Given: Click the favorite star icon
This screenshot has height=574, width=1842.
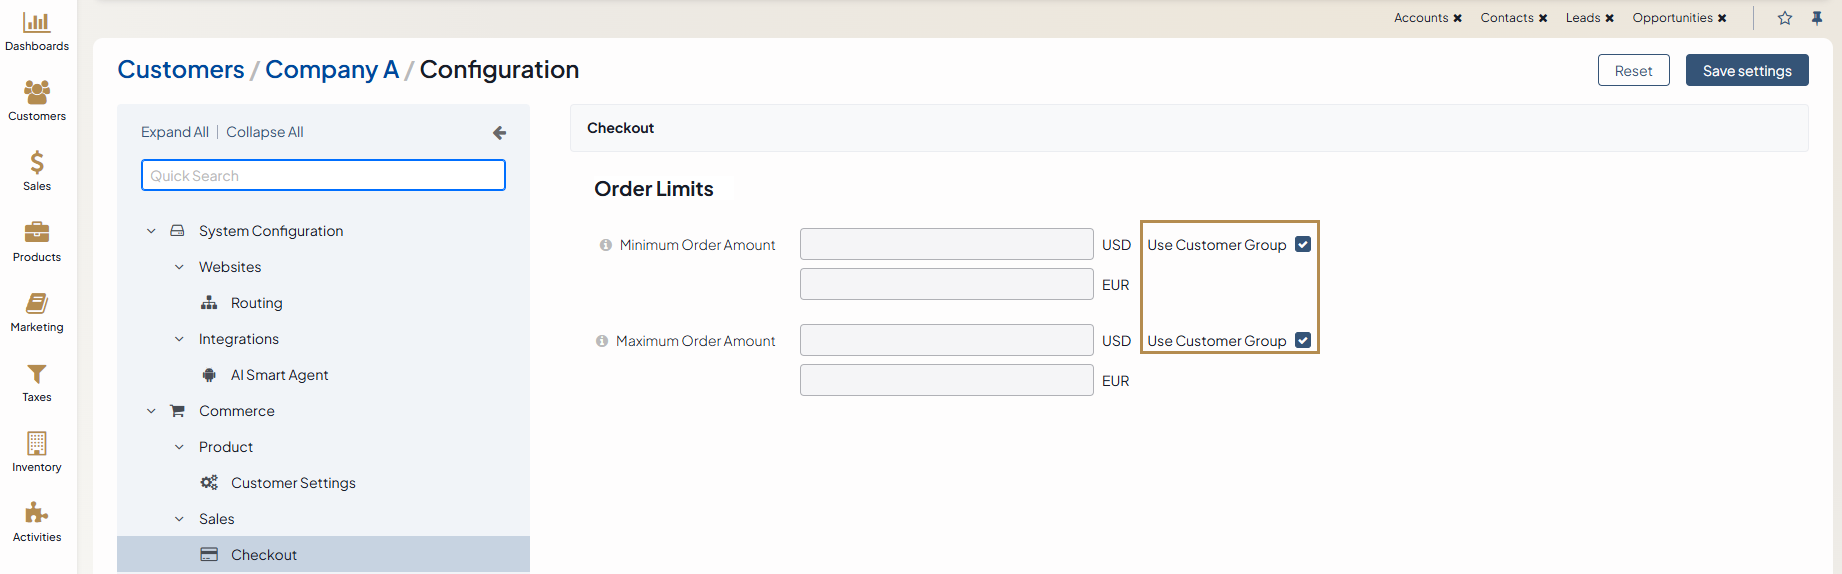Looking at the screenshot, I should [x=1785, y=18].
